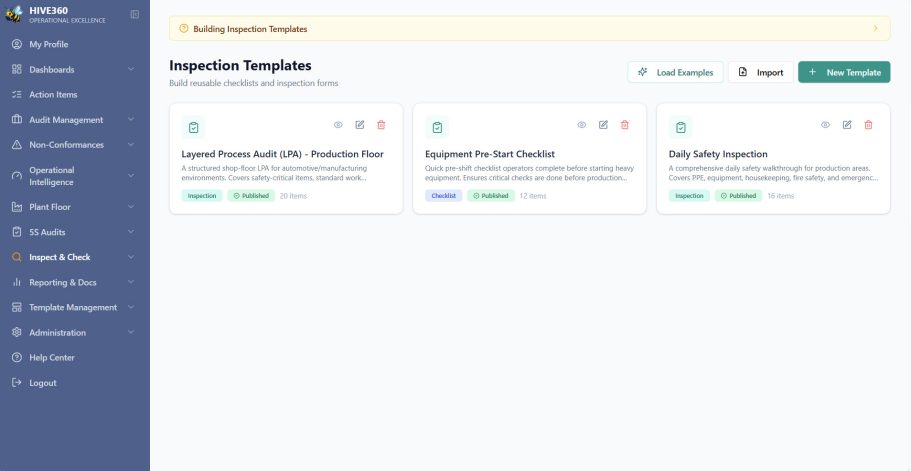This screenshot has width=911, height=471.
Task: Edit the Daily Safety Inspection template
Action: (847, 125)
